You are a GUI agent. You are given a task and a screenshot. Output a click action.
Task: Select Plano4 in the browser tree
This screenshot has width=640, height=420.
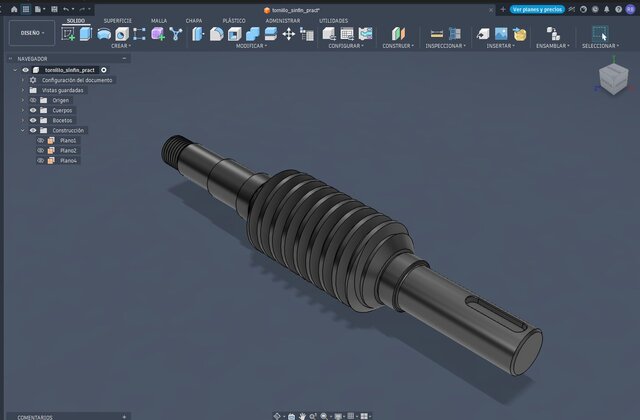pyautogui.click(x=68, y=160)
